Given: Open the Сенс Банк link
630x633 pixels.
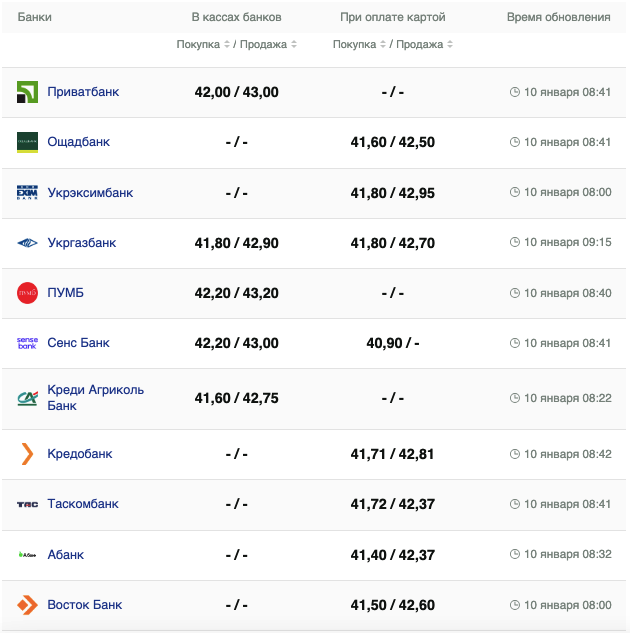Looking at the screenshot, I should (x=78, y=343).
